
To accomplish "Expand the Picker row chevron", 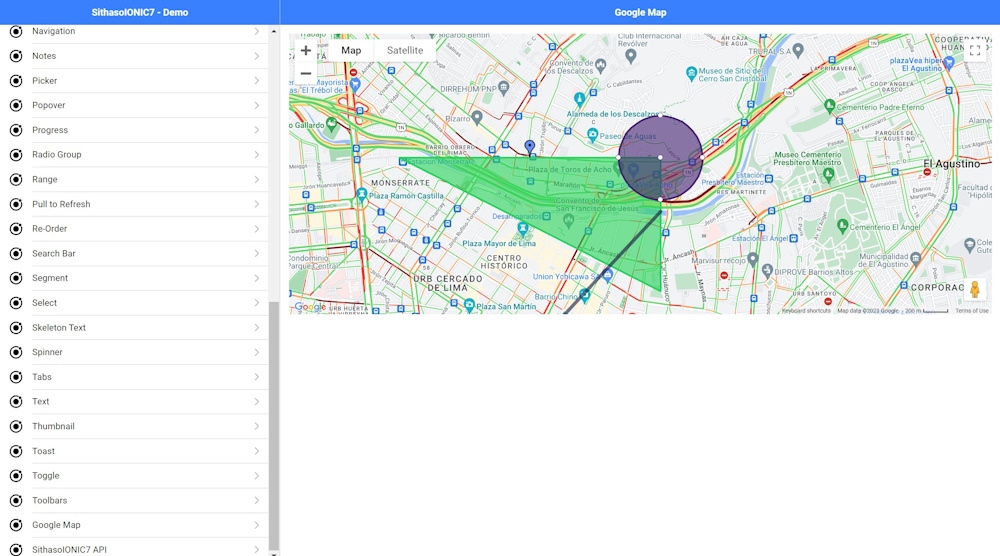I will coord(256,81).
